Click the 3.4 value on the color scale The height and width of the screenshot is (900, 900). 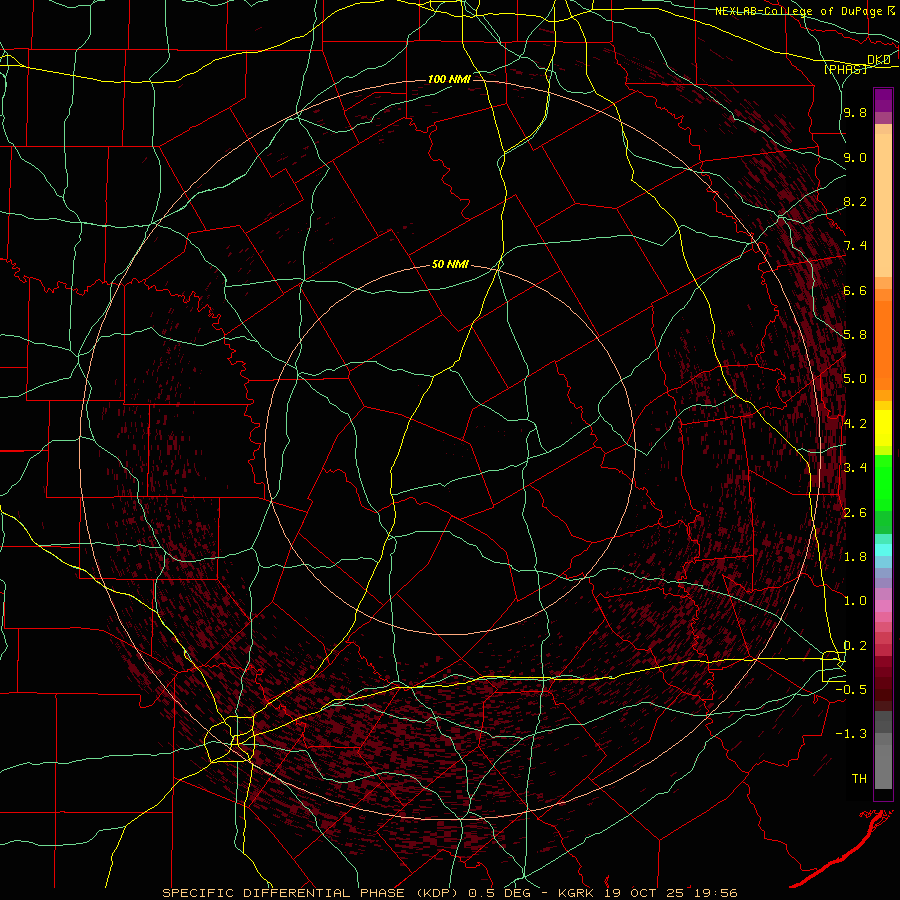coord(855,468)
